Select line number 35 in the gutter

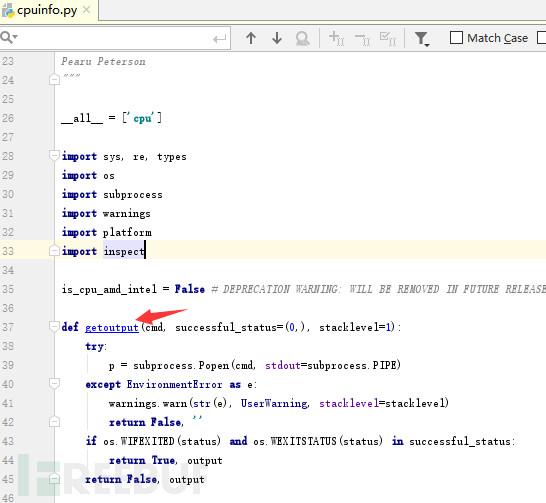(x=8, y=289)
